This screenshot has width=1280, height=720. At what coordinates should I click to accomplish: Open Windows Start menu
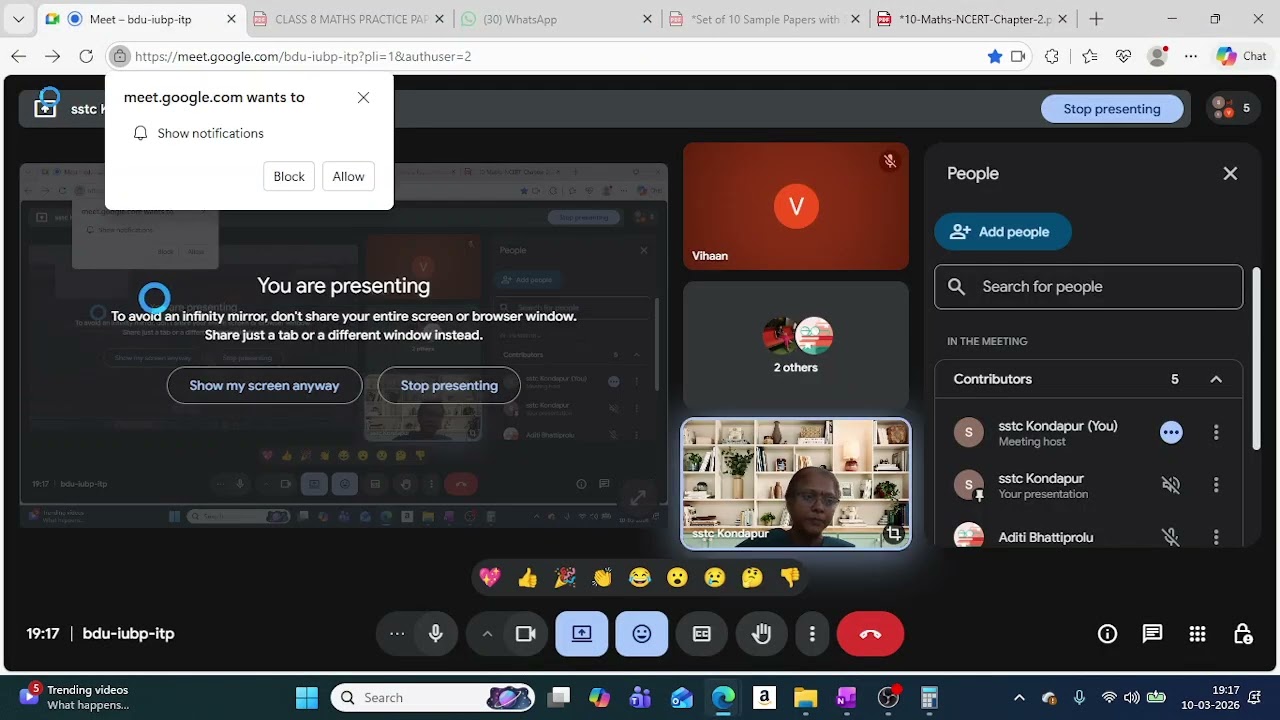click(x=307, y=698)
